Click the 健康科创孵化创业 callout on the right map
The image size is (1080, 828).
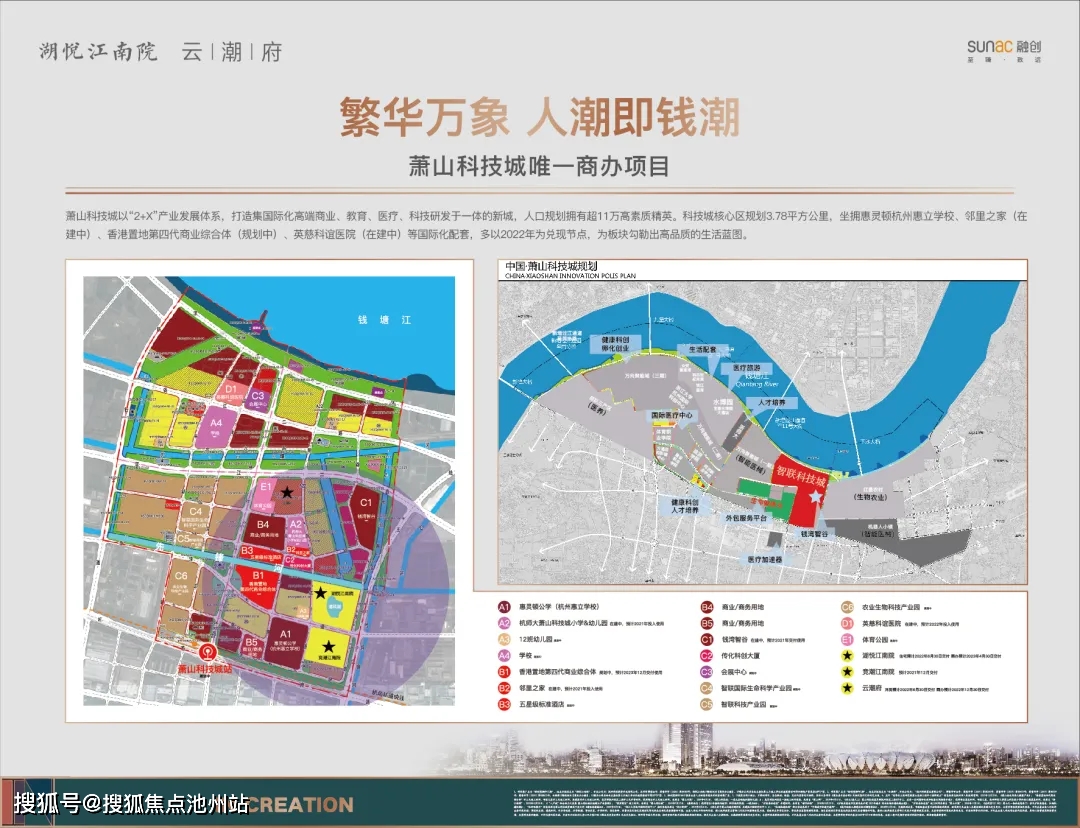pyautogui.click(x=615, y=344)
